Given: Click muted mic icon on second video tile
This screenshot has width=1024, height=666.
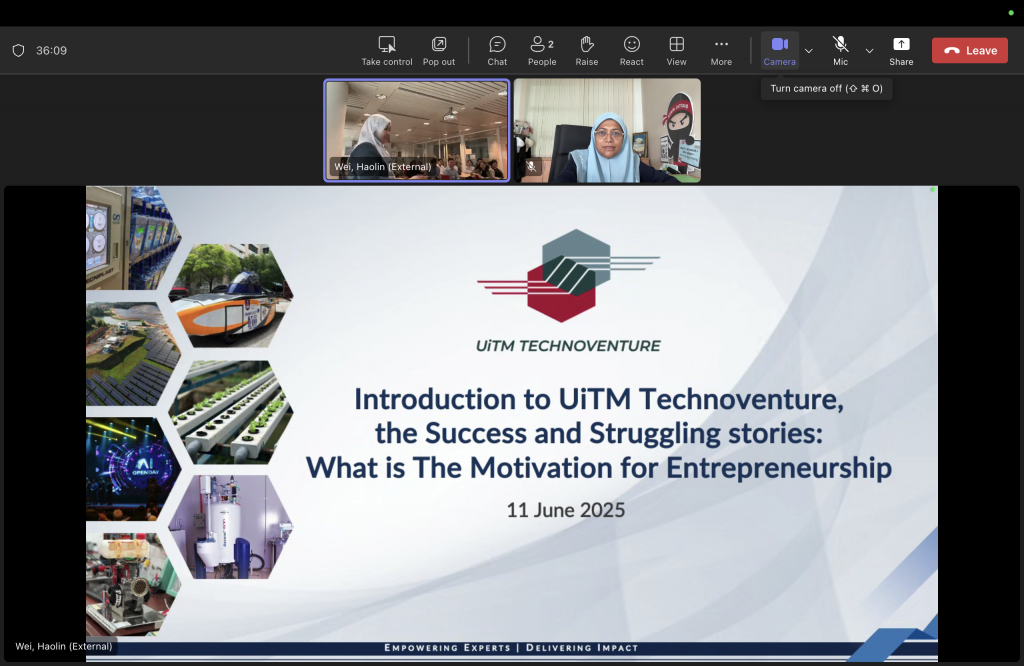Looking at the screenshot, I should click(532, 166).
